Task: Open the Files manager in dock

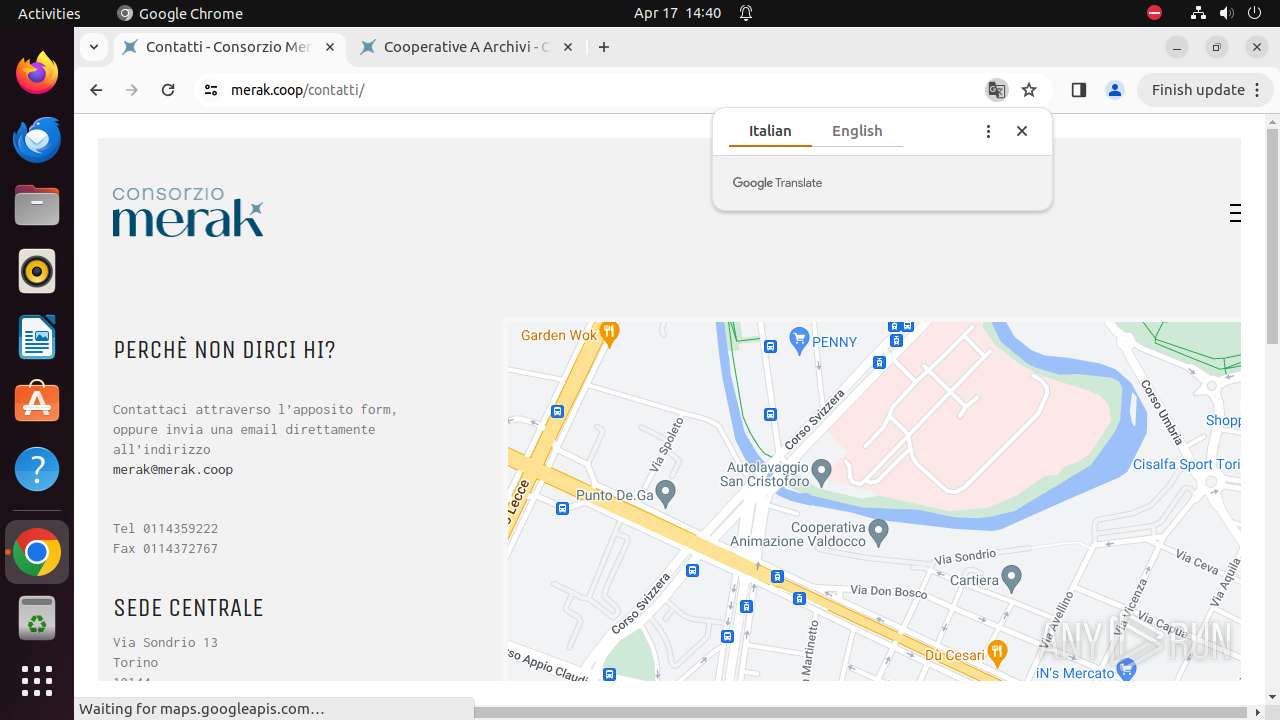Action: (37, 205)
